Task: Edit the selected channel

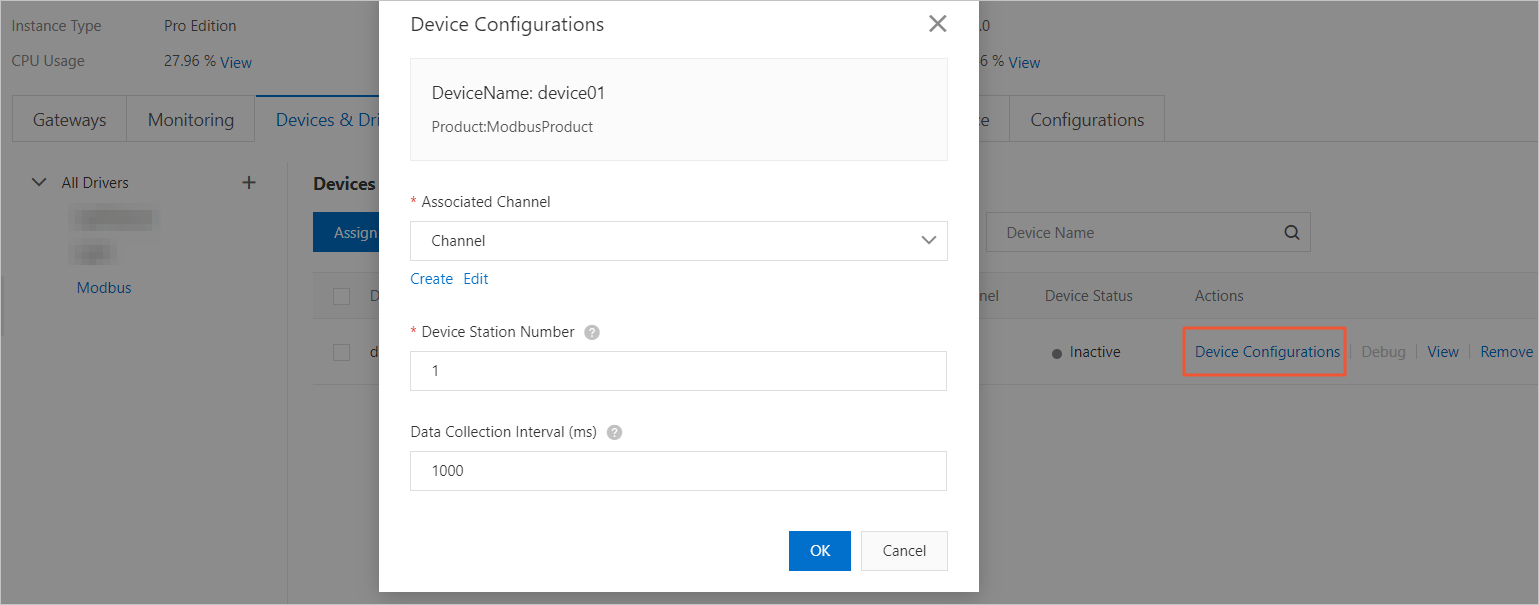Action: pyautogui.click(x=475, y=278)
